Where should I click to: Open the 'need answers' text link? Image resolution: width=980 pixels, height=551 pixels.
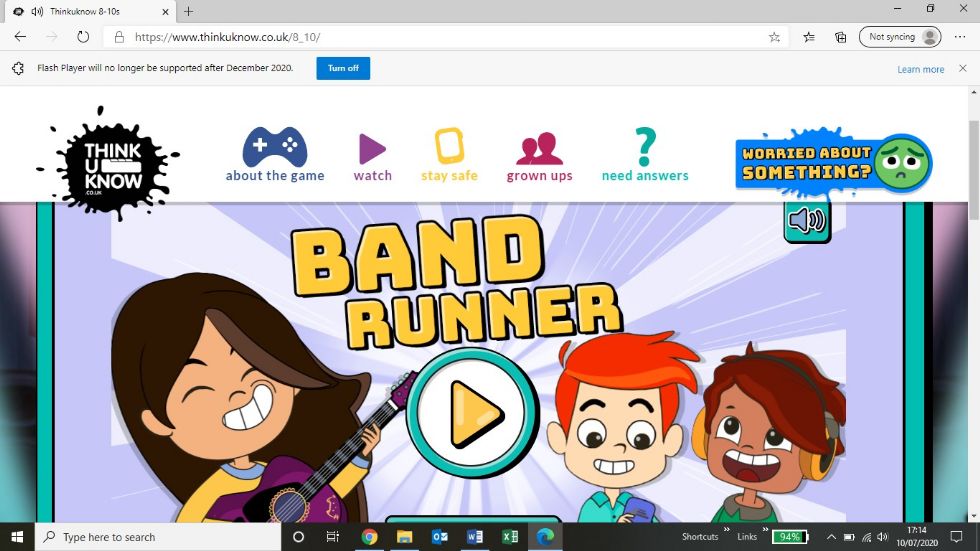point(645,176)
